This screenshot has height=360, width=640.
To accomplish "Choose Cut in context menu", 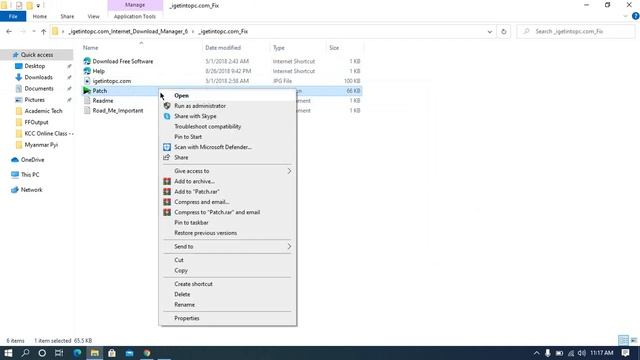I will 227,260.
